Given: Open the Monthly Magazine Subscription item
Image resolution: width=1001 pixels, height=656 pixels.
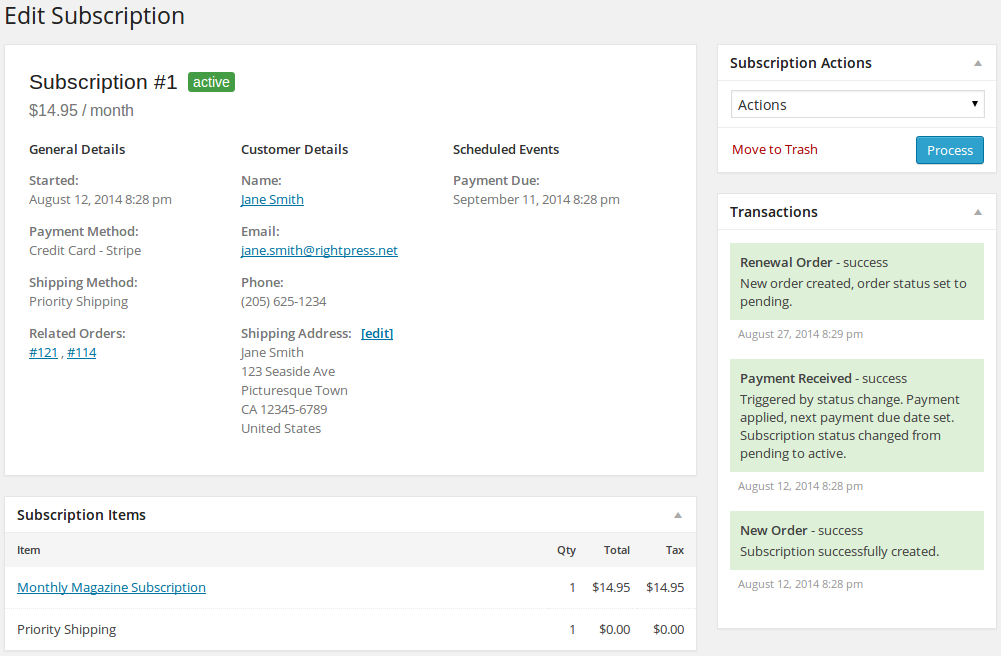Looking at the screenshot, I should point(111,587).
